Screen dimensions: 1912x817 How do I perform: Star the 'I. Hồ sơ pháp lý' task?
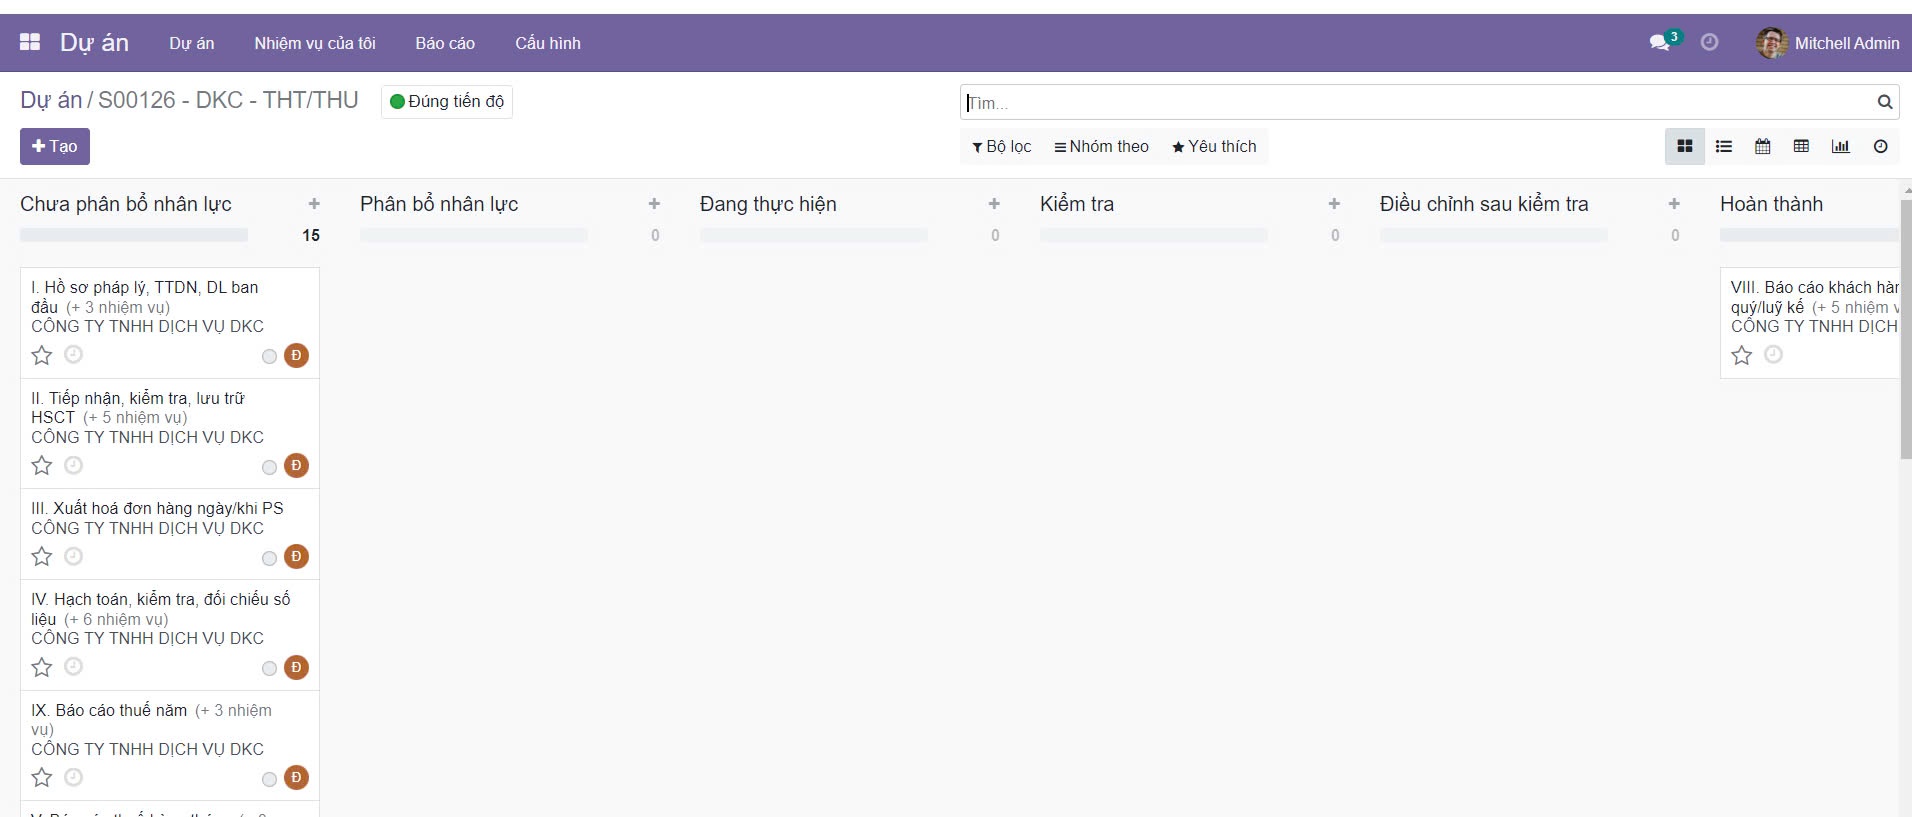point(42,355)
